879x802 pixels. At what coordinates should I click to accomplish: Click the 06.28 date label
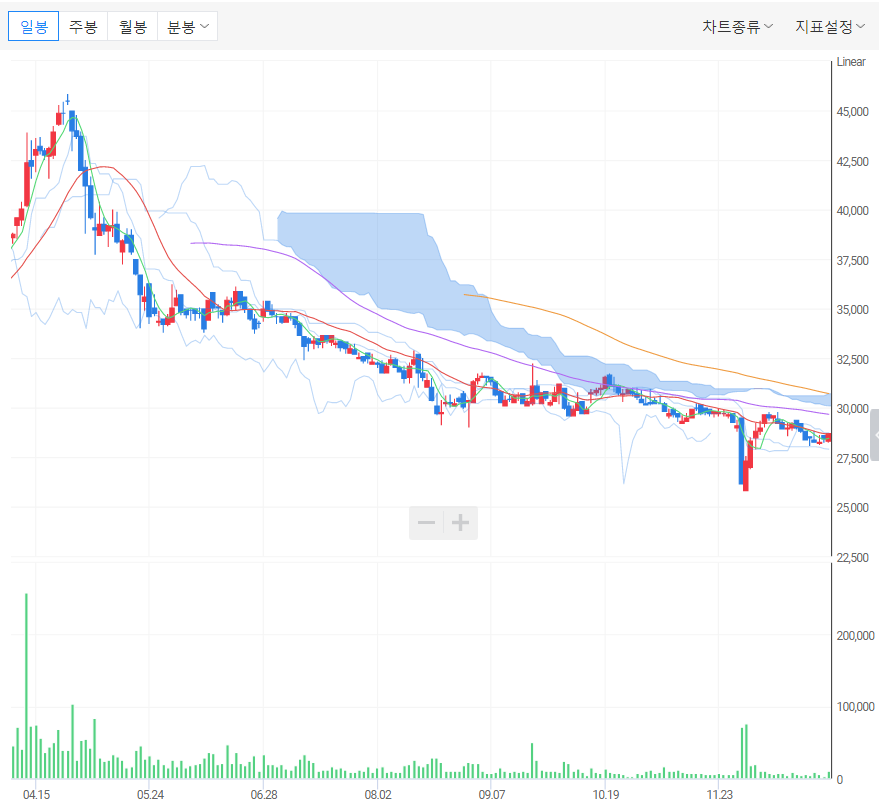(x=264, y=794)
